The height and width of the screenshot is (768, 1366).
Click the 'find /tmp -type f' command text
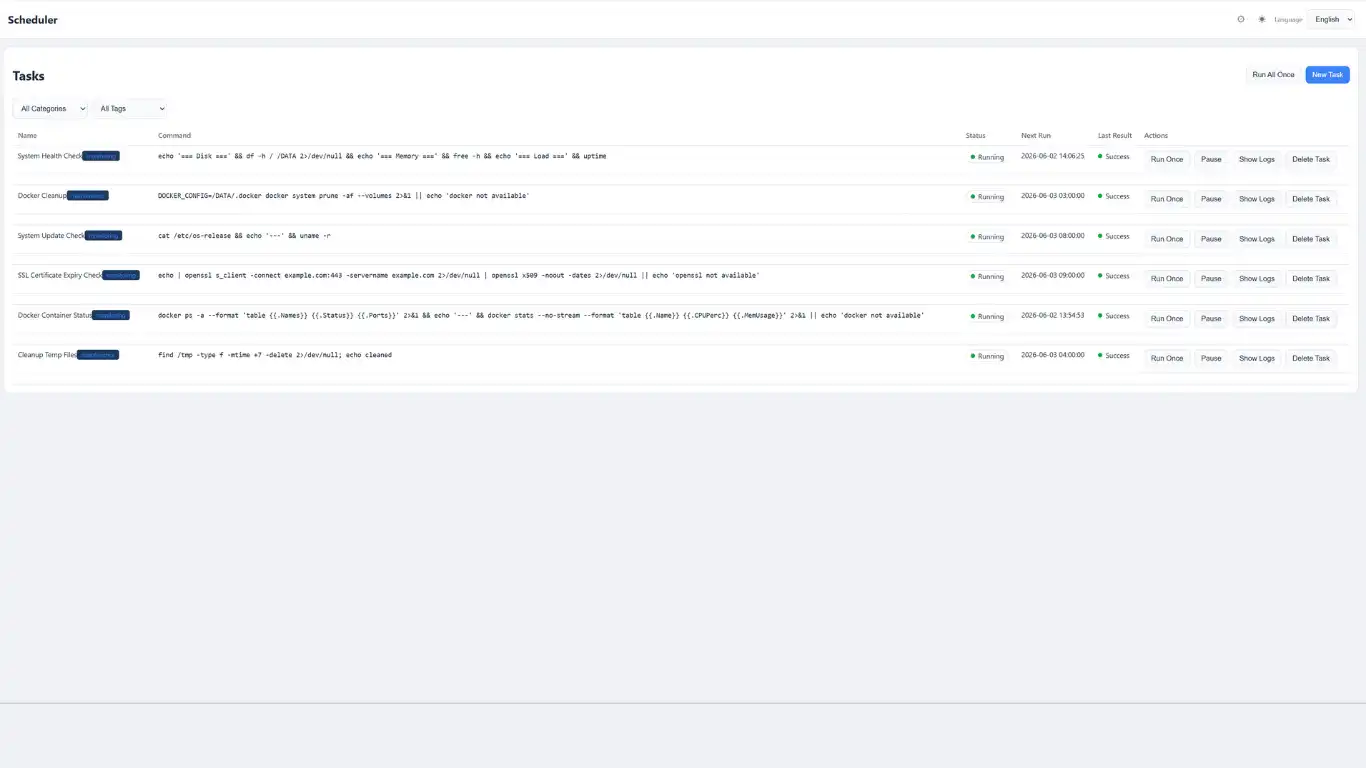275,355
